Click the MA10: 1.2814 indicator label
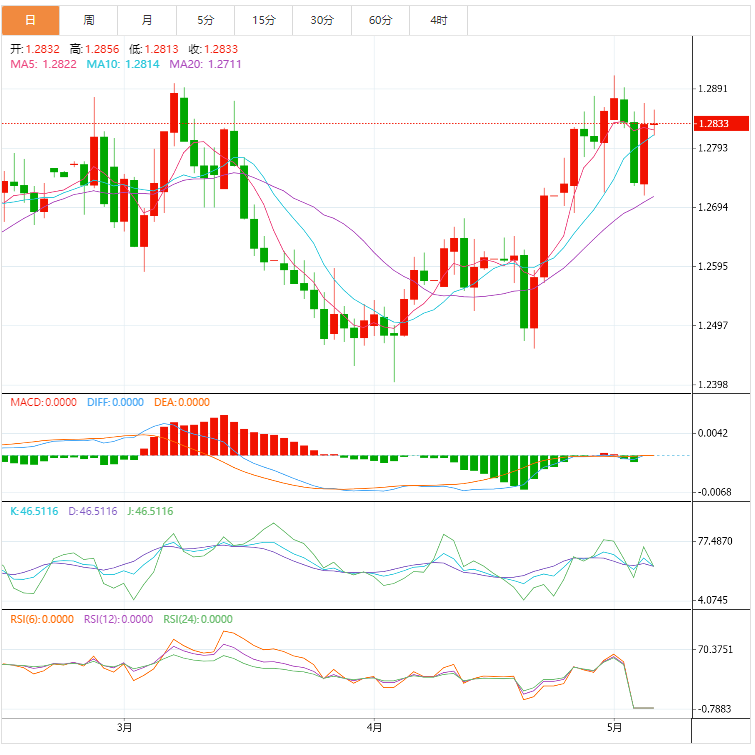Image resolution: width=755 pixels, height=755 pixels. [123, 64]
